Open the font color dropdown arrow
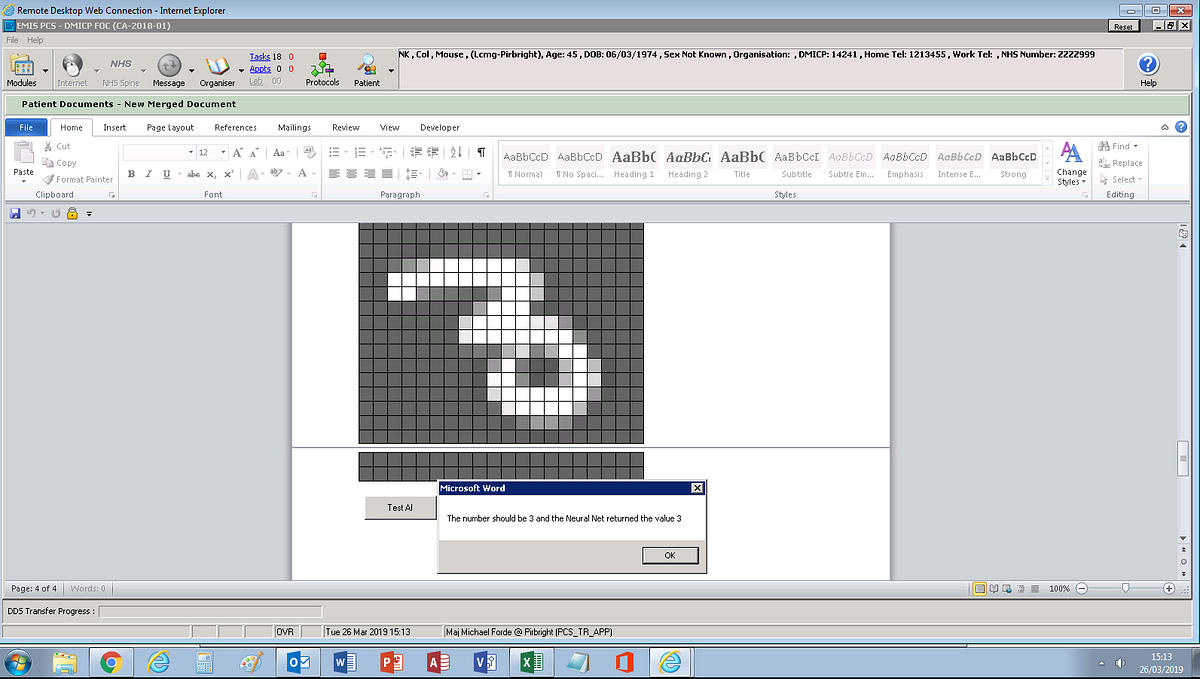Screen dimensions: 1200x679 [312, 174]
